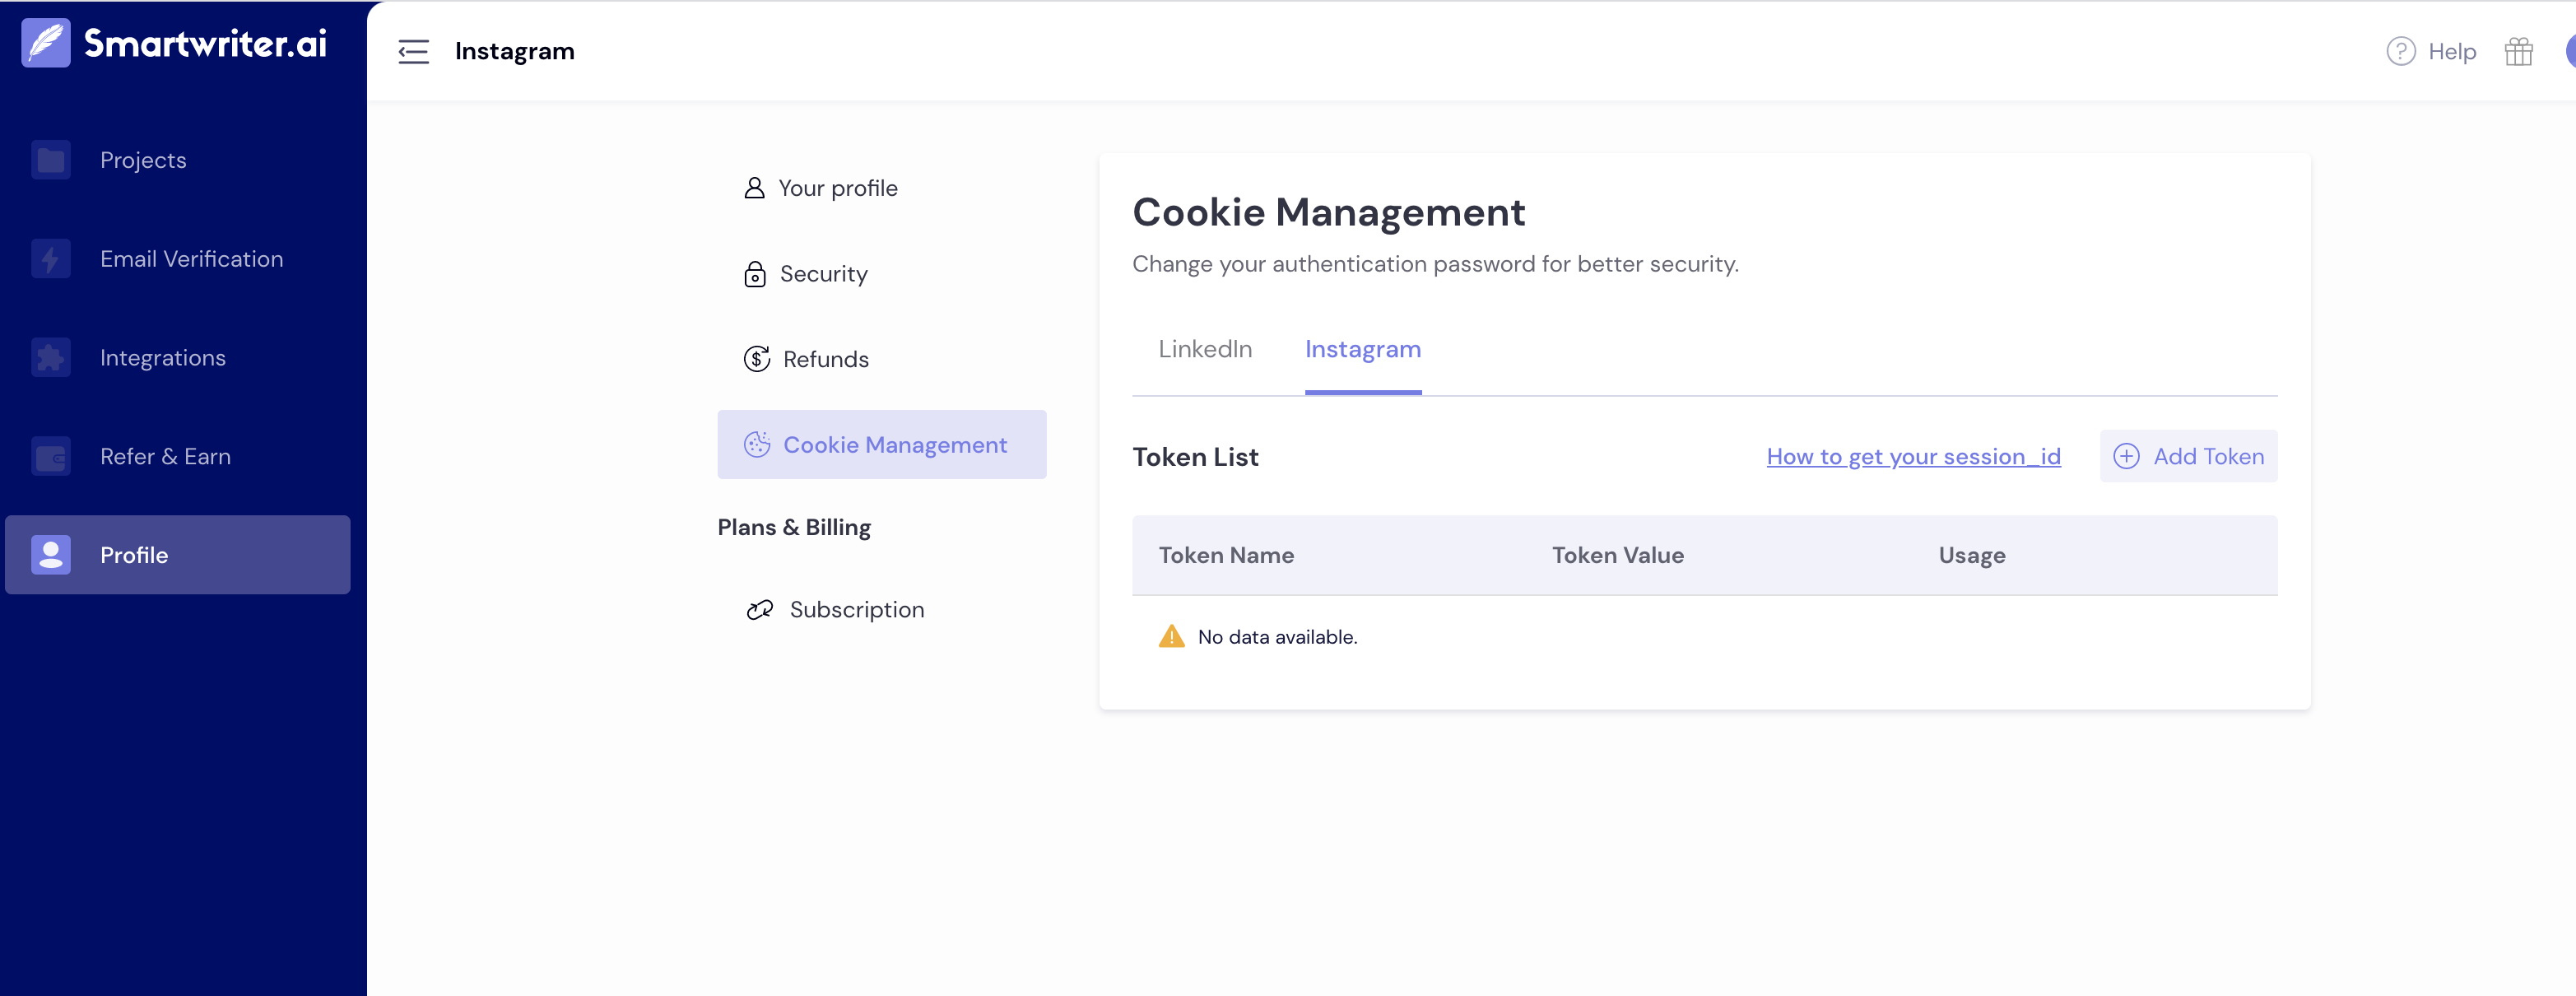Select the Profile person icon in sidebar
2576x996 pixels.
tap(51, 555)
